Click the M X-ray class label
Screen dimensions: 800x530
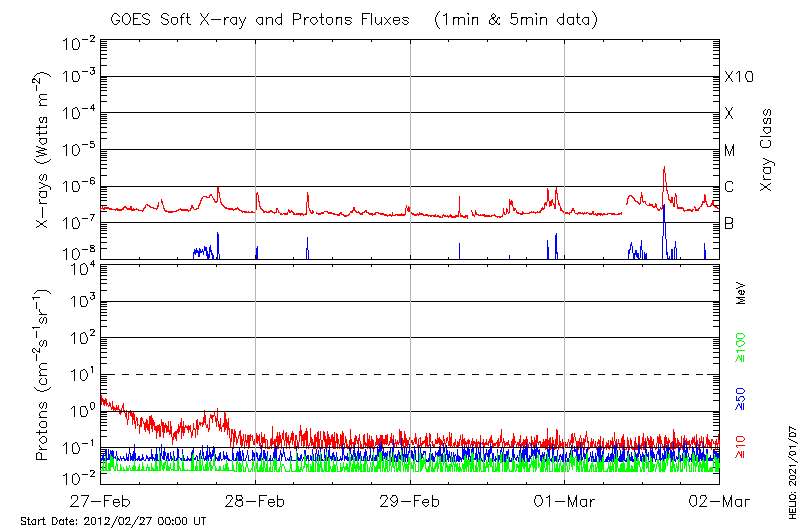click(x=730, y=151)
